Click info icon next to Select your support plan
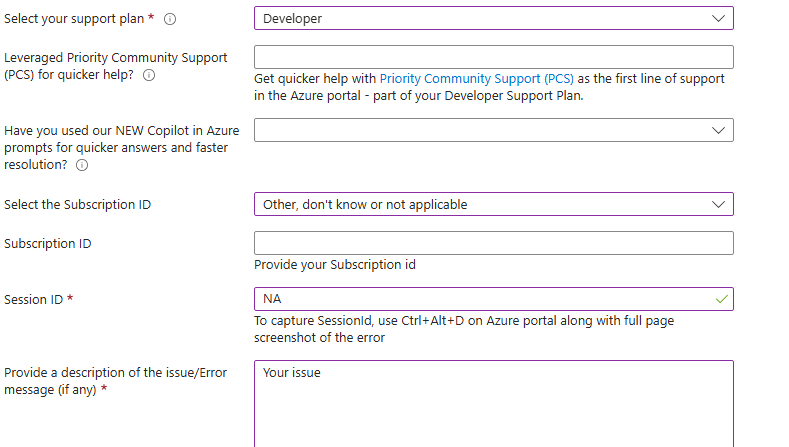Screen dimensions: 789x447 (170, 19)
